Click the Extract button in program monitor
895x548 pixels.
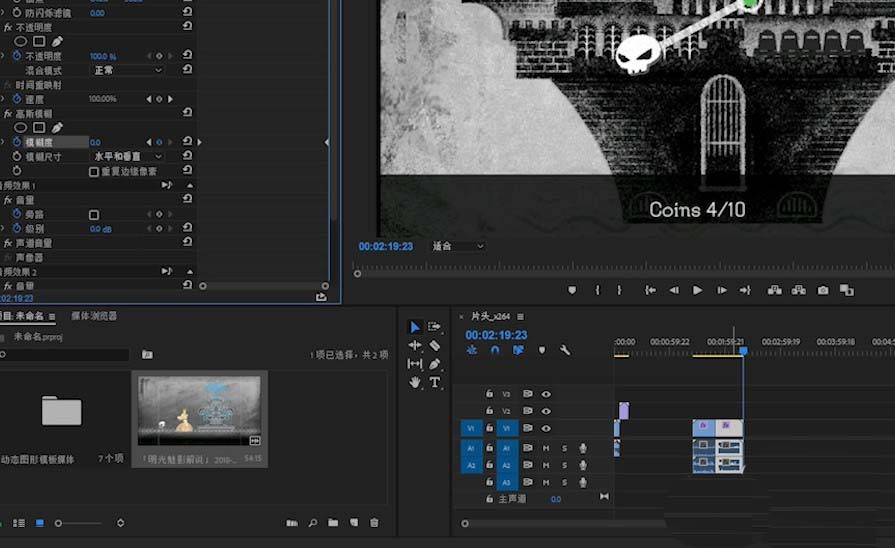799,290
